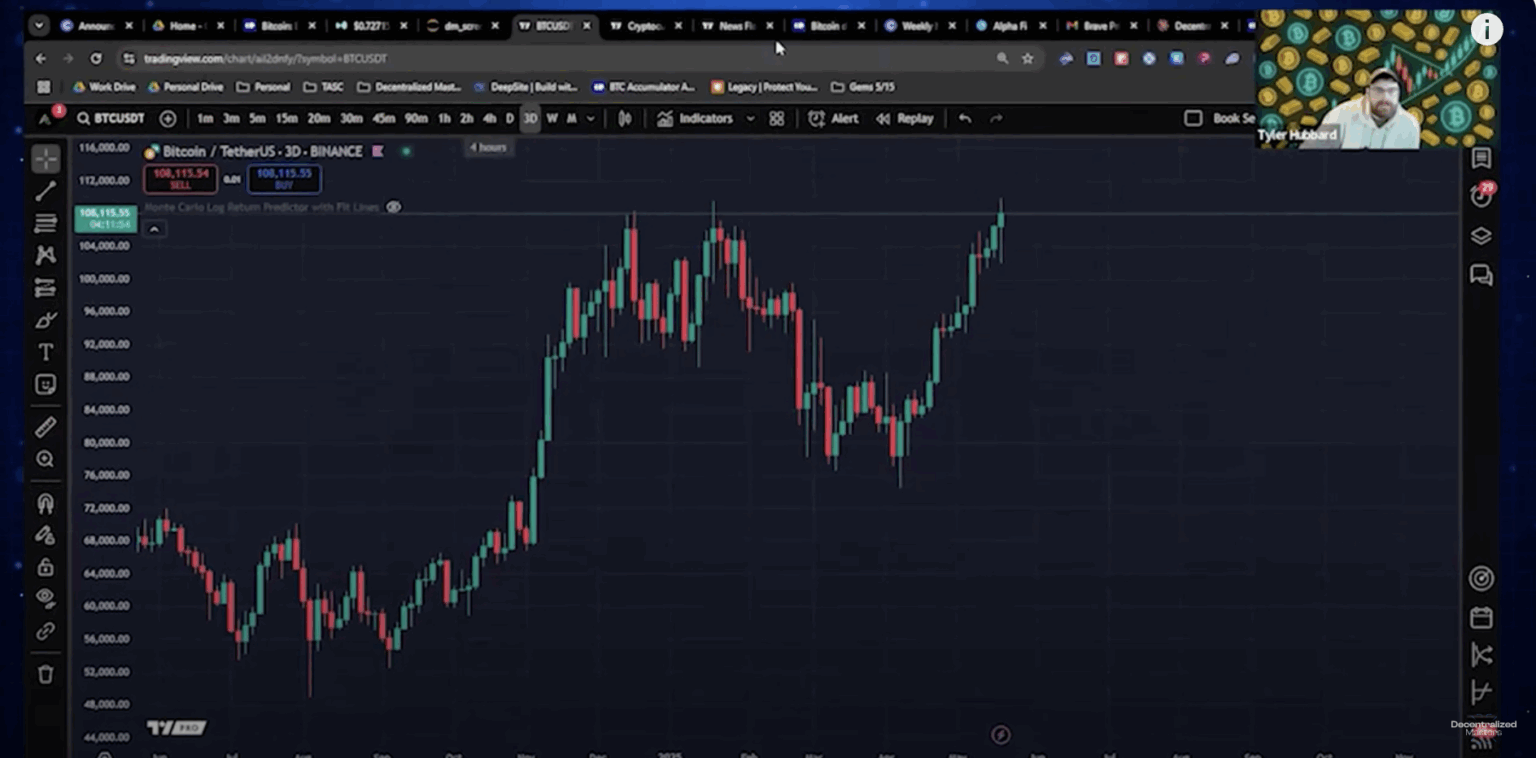This screenshot has height=758, width=1536.
Task: Click the Alert button
Action: pyautogui.click(x=833, y=118)
